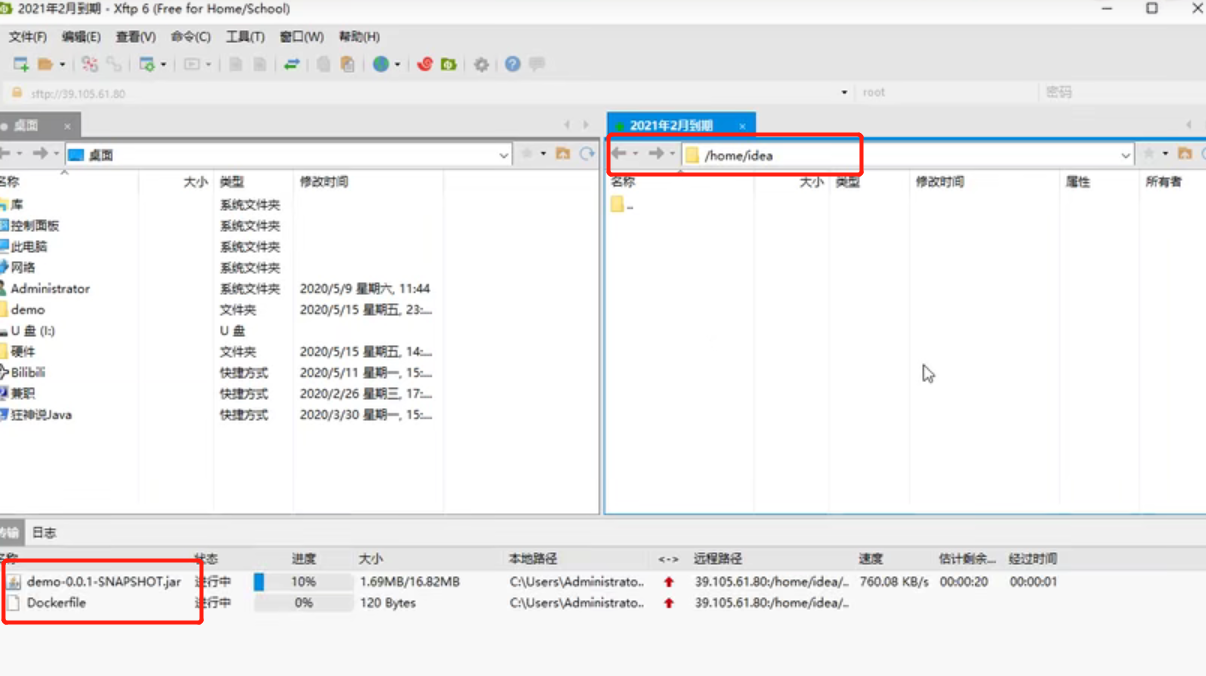Viewport: 1206px width, 676px height.
Task: Open the dropdown arrow next to the globe icon
Action: tap(397, 65)
